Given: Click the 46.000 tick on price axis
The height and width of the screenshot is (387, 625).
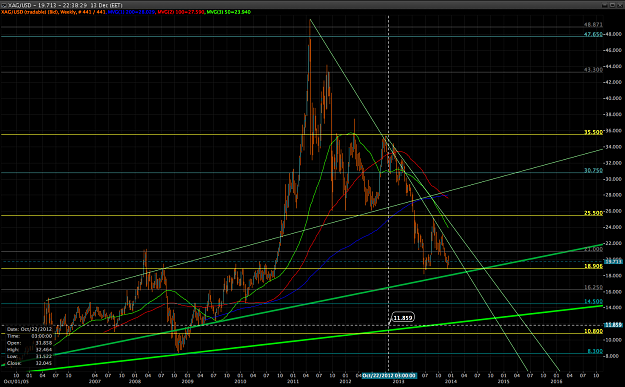Looking at the screenshot, I should tap(614, 51).
